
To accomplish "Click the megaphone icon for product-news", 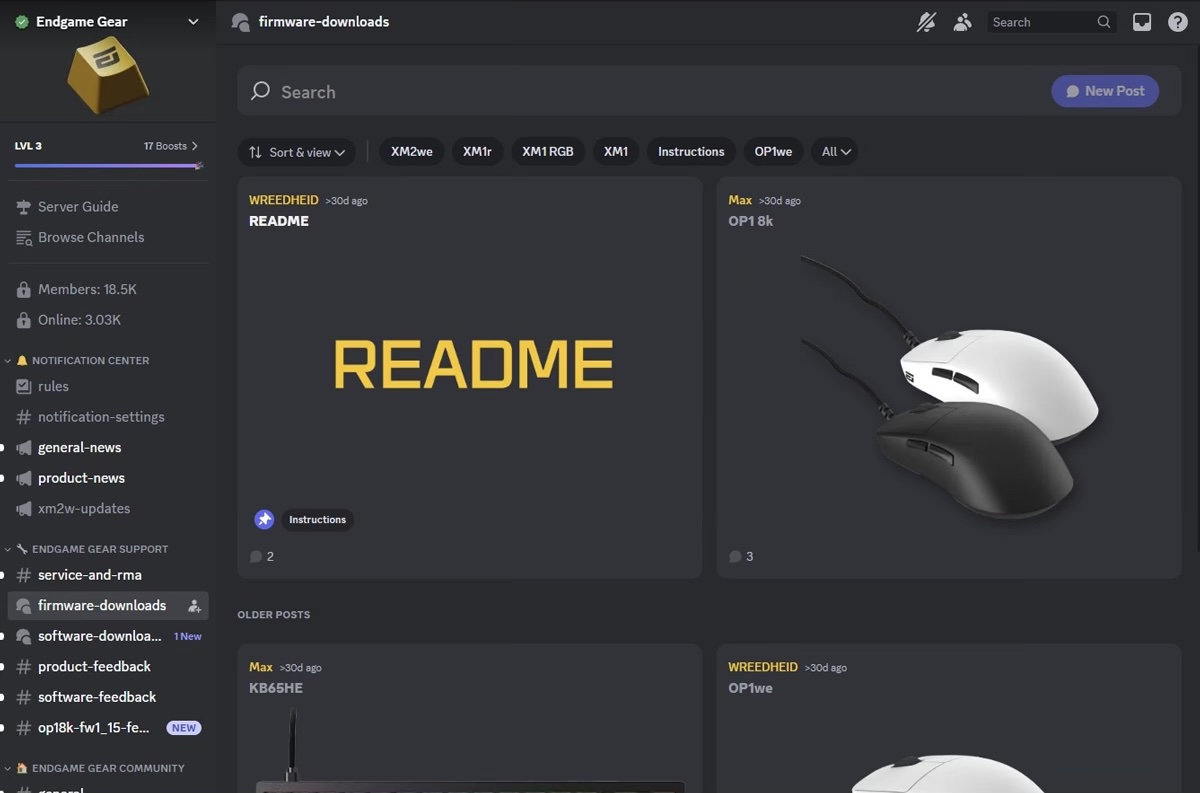I will pos(24,478).
